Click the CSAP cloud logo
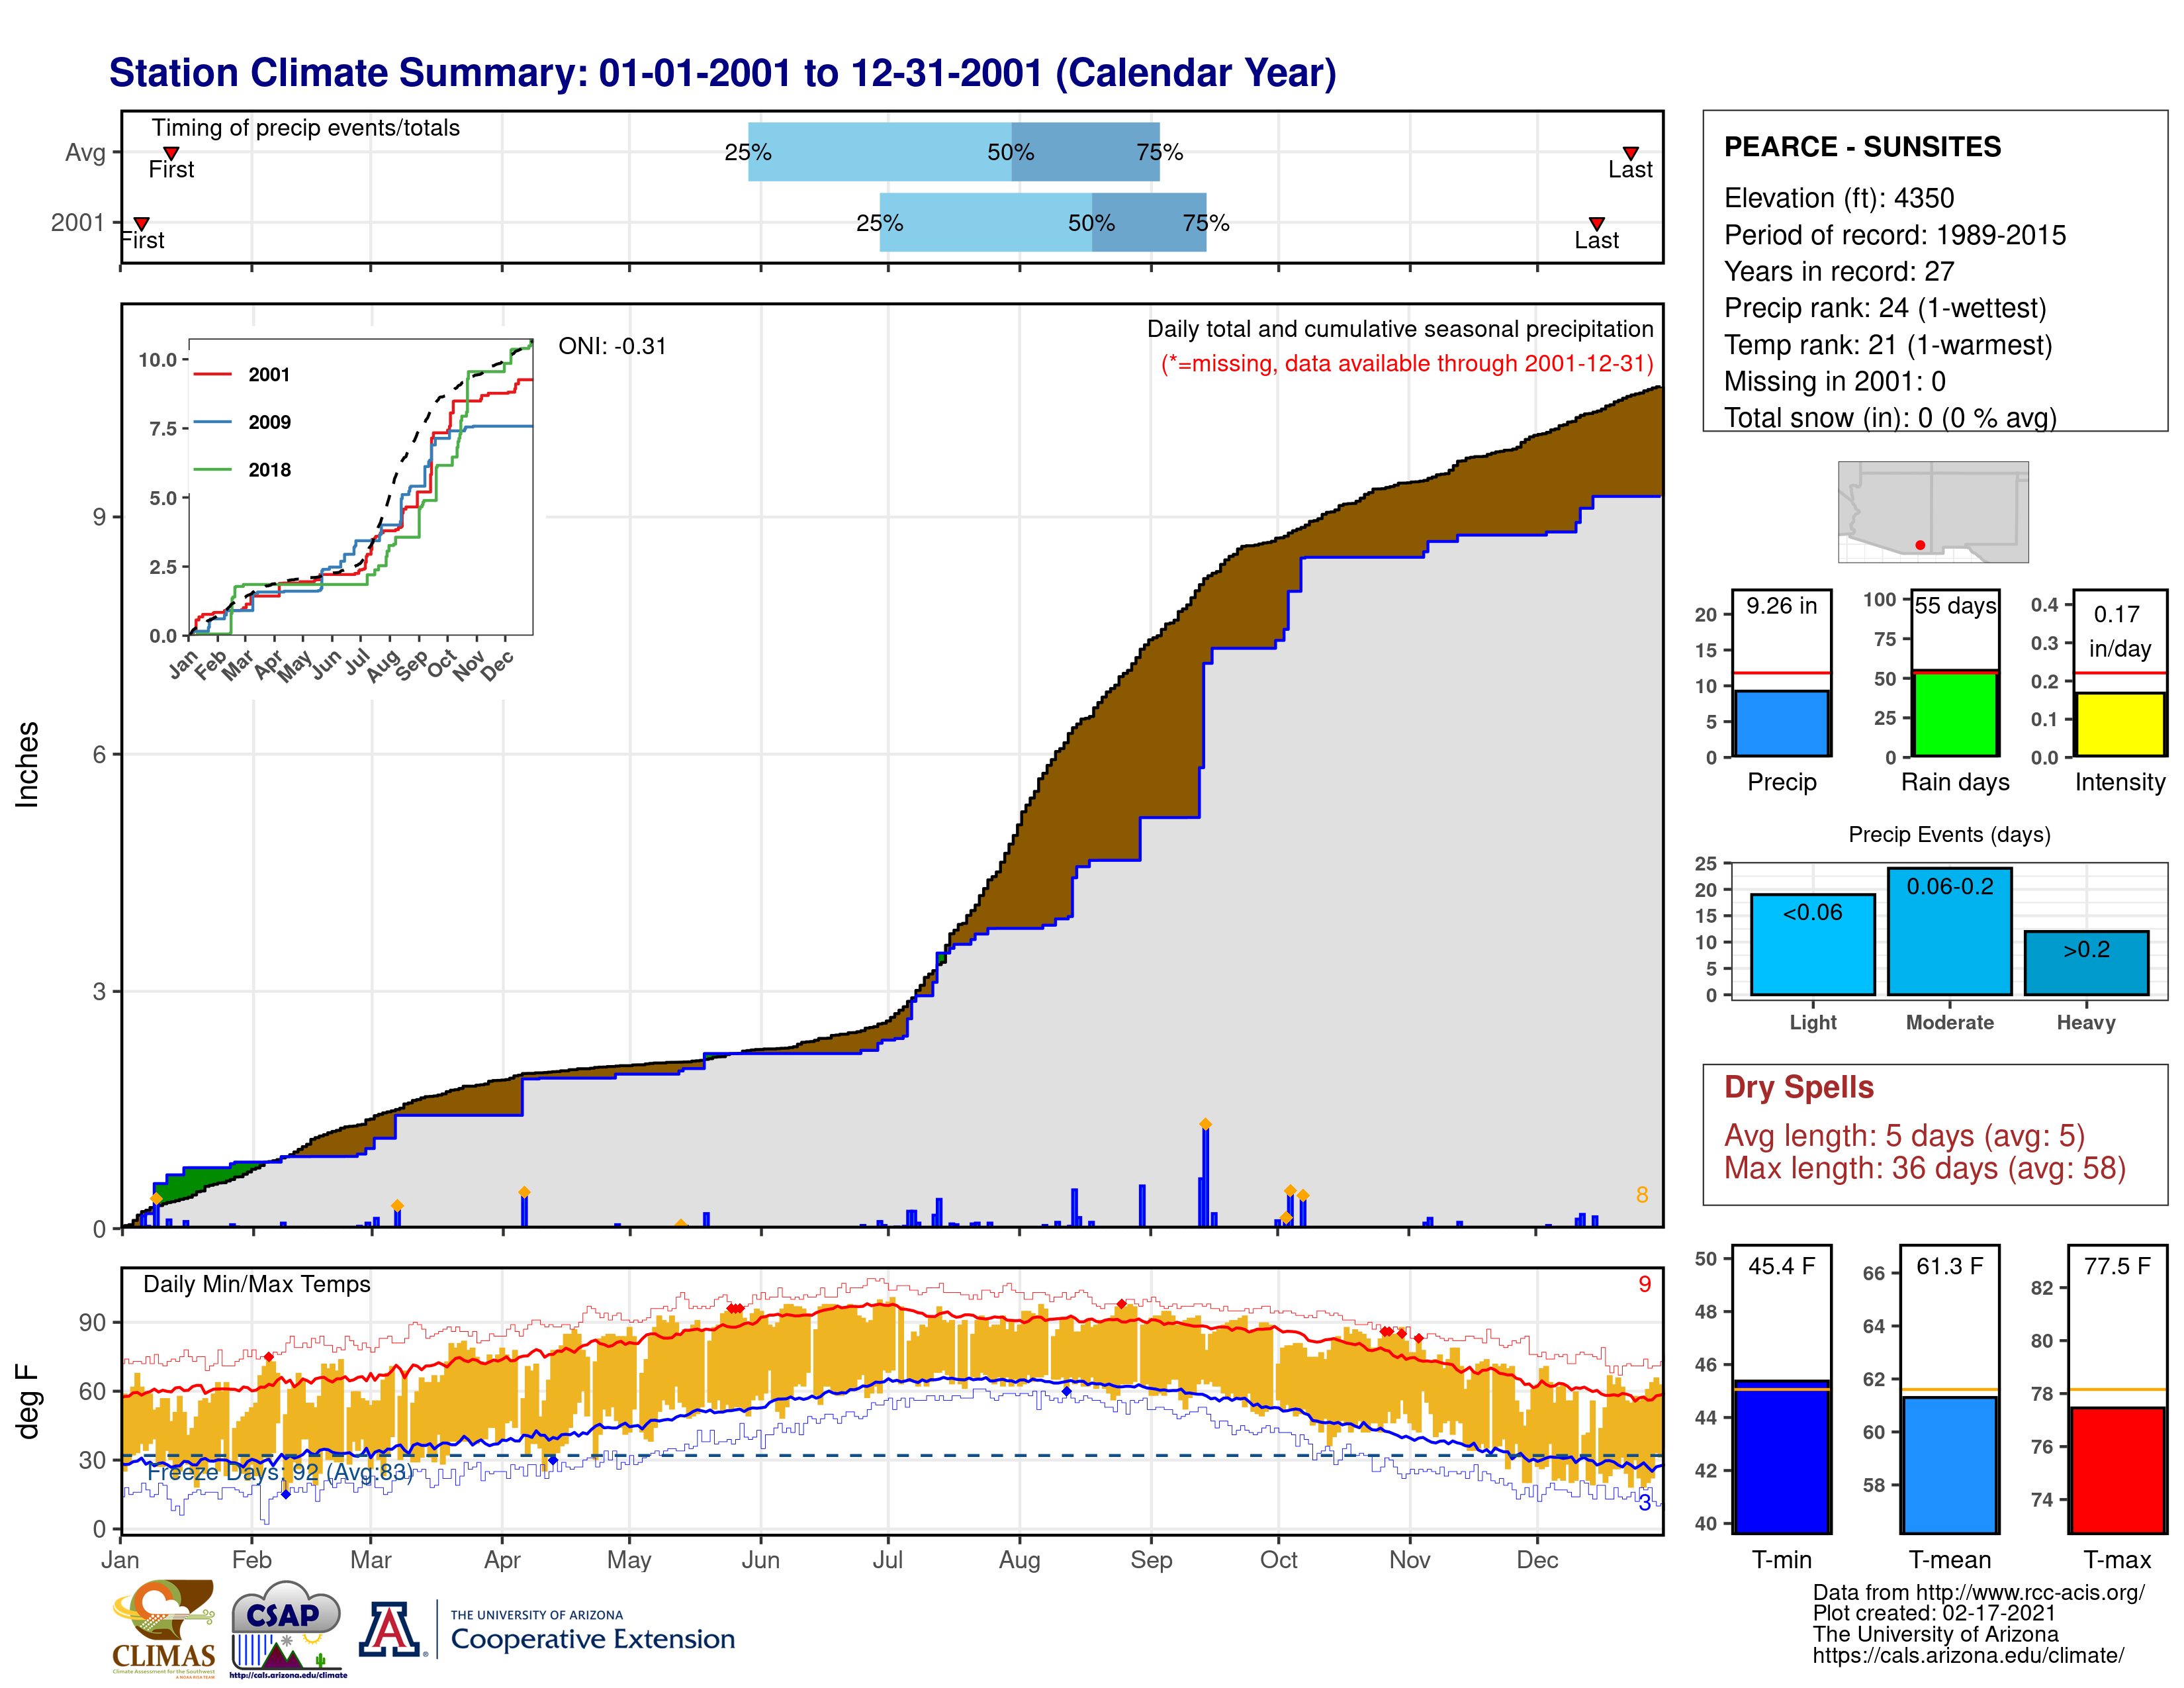This screenshot has width=2184, height=1688. [288, 1628]
